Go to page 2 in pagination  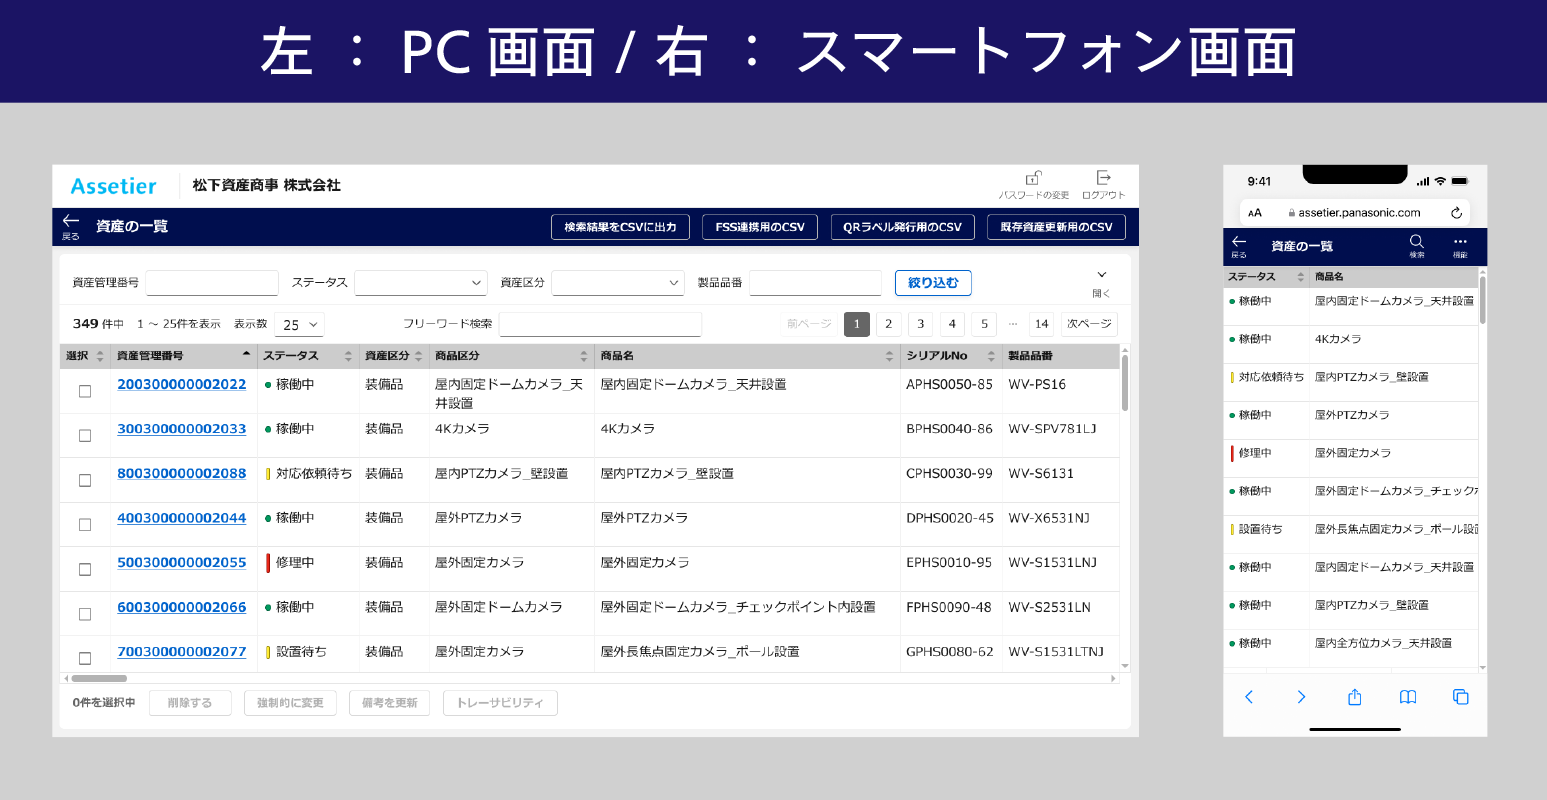click(x=888, y=324)
